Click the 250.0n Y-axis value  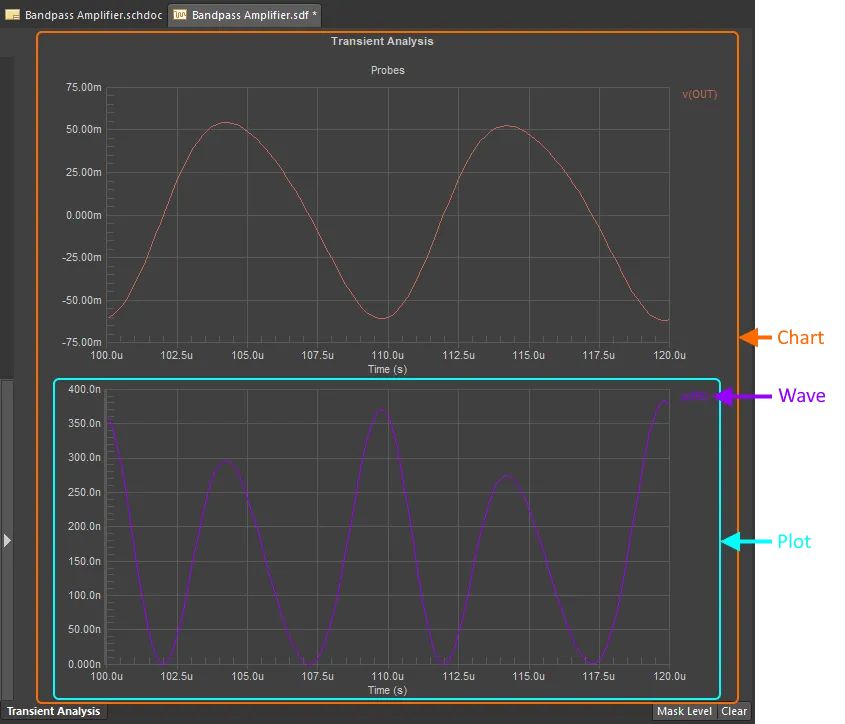point(84,492)
